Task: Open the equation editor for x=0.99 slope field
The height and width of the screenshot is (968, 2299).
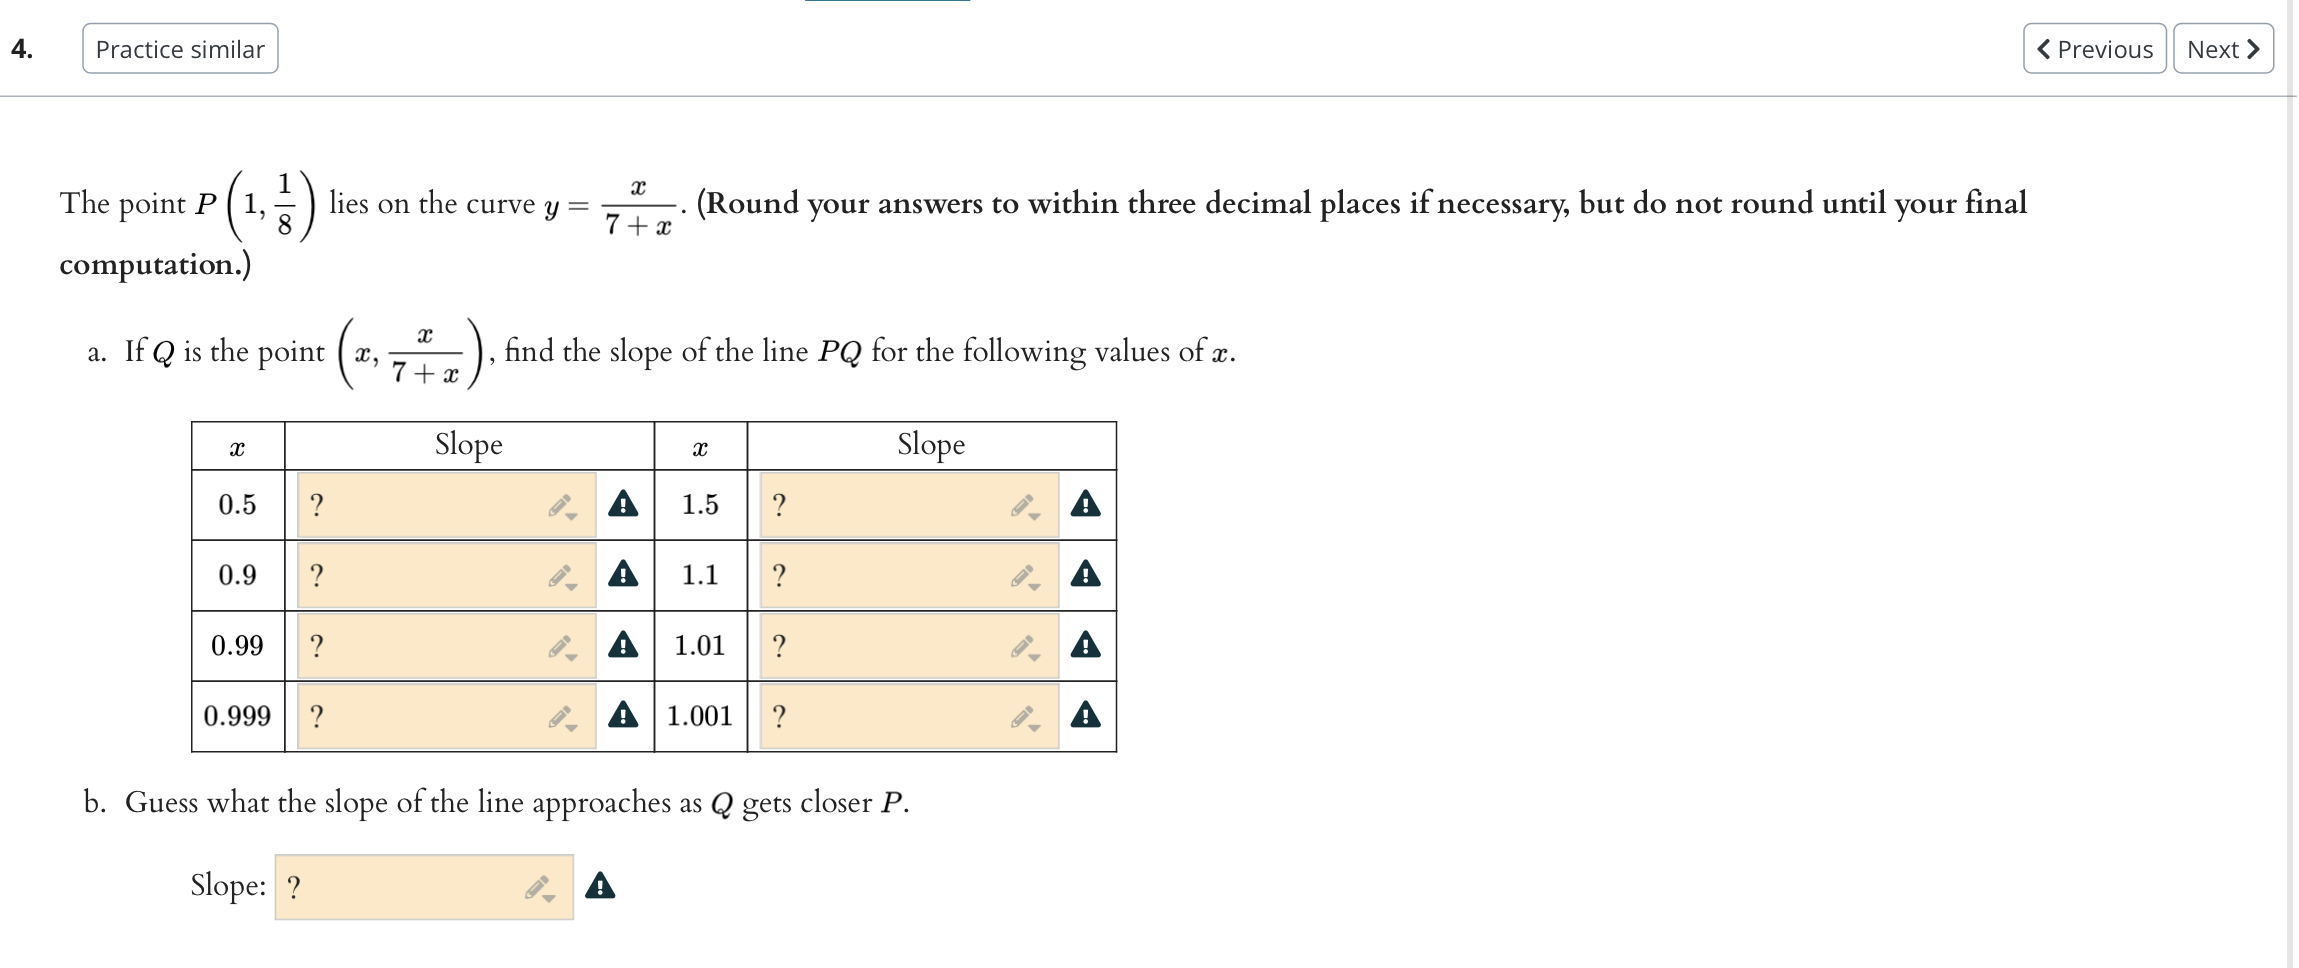Action: click(560, 646)
